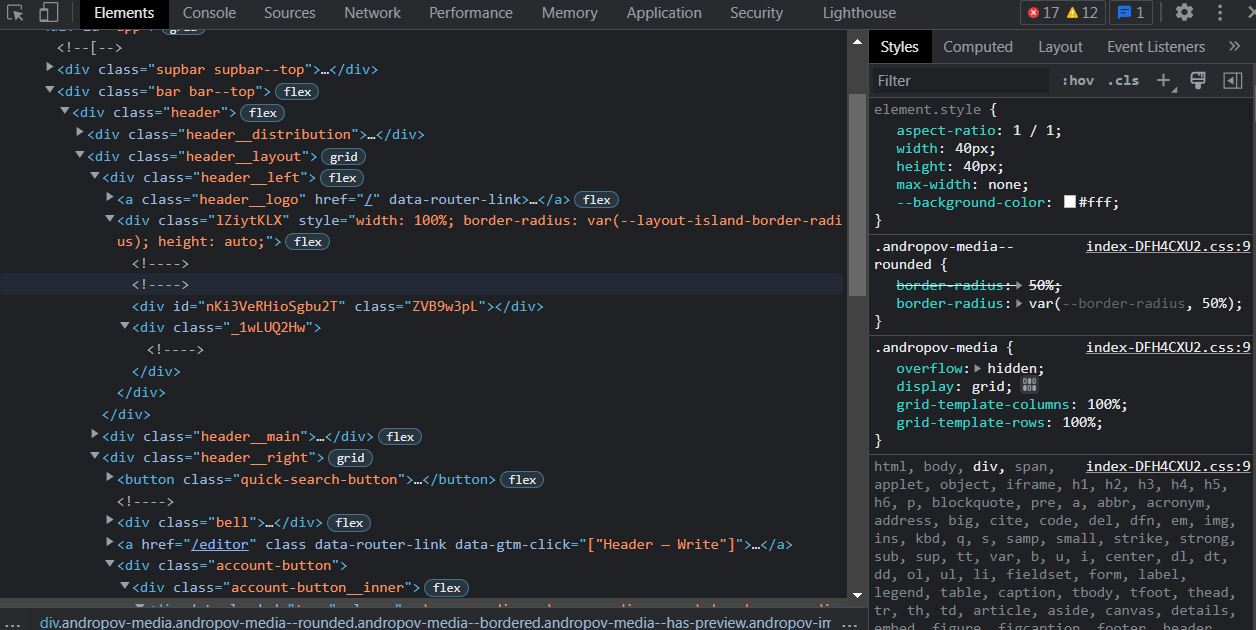Click the yellow warnings count badge
1256x630 pixels.
click(x=1082, y=13)
